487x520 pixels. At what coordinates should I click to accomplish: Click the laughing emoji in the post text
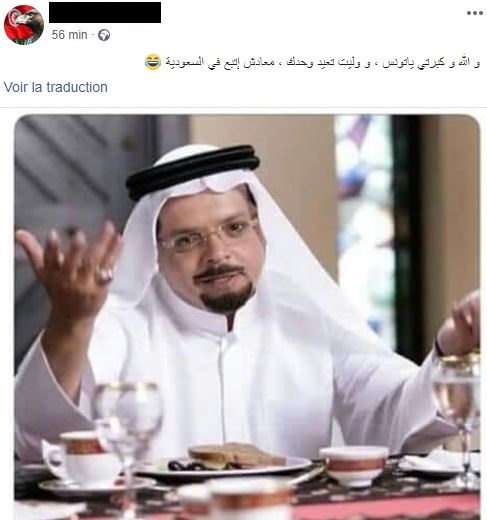tap(153, 62)
